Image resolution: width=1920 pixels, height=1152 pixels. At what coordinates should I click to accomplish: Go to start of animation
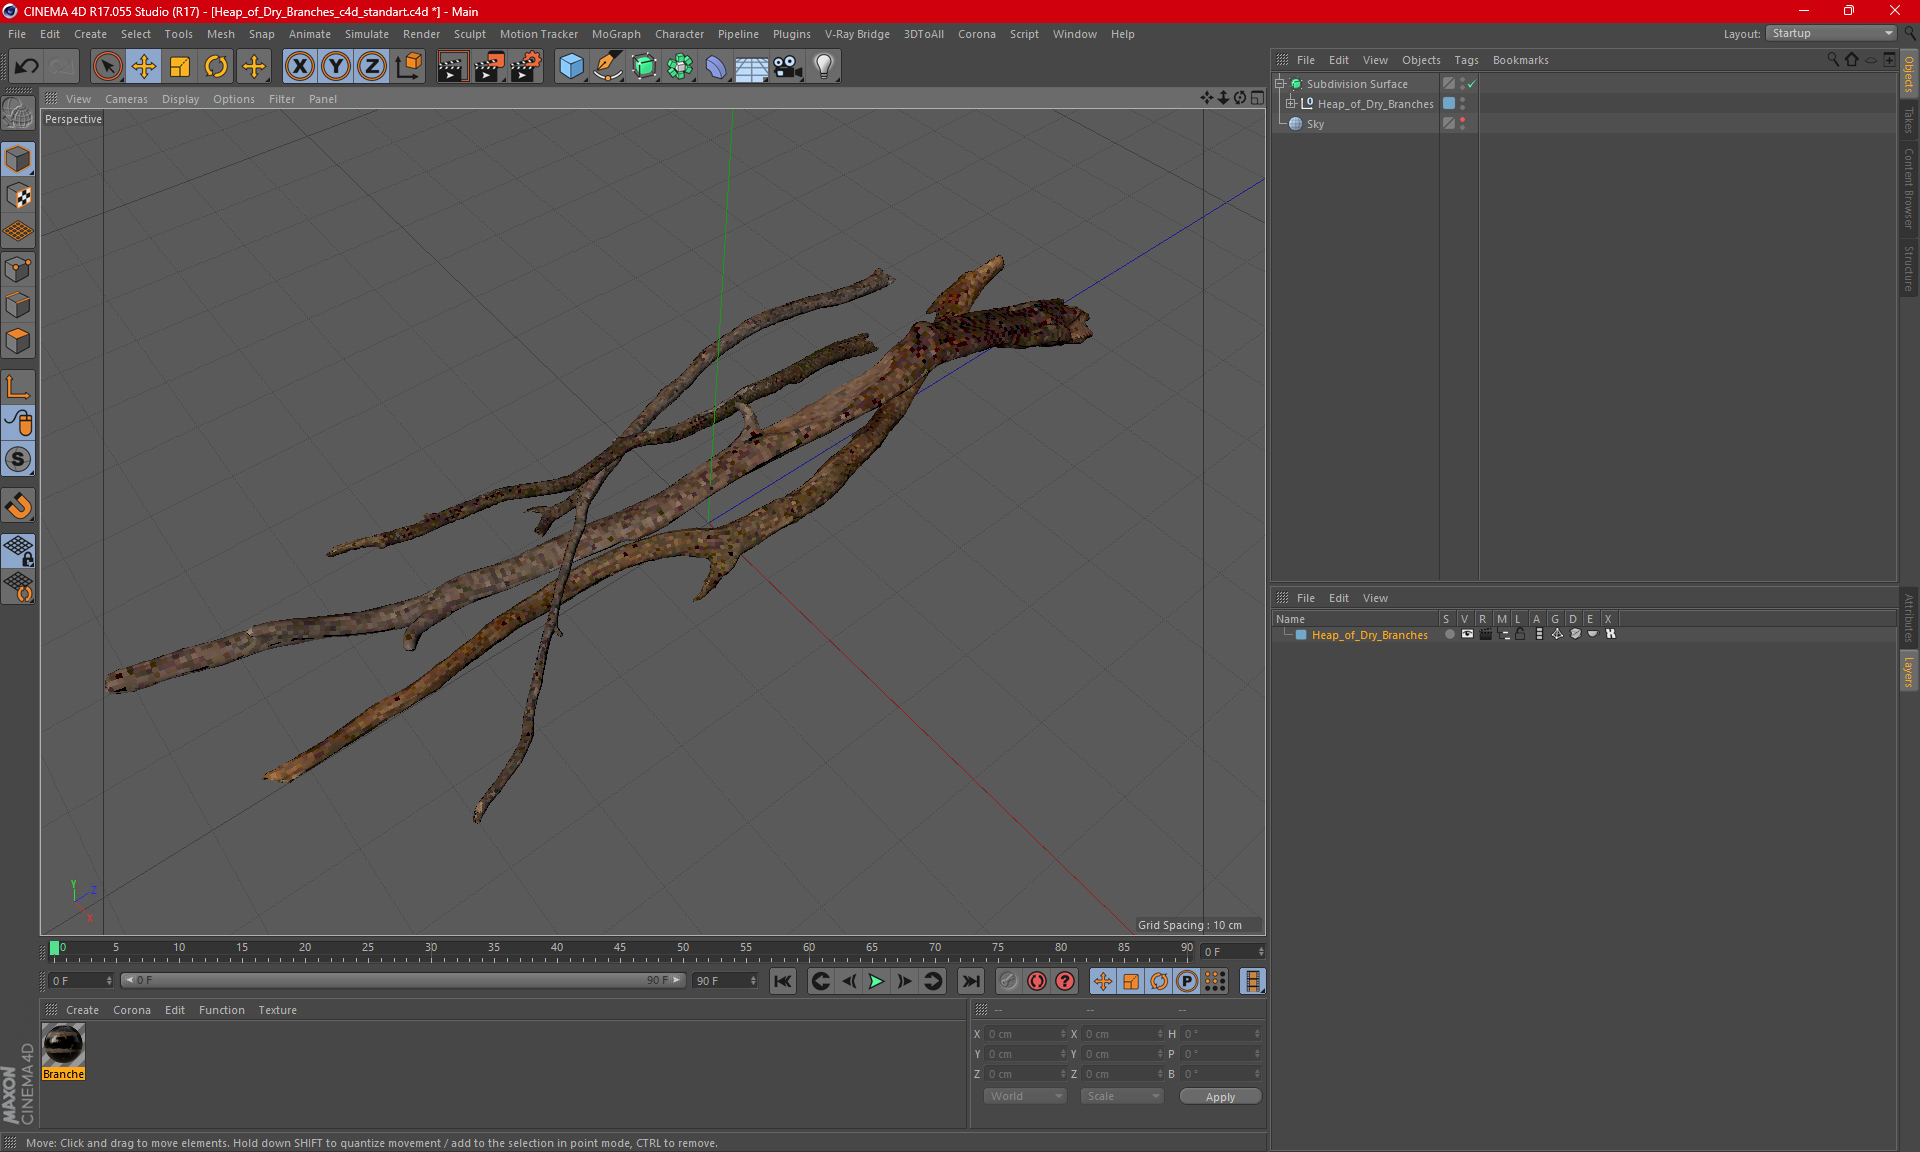pos(782,981)
